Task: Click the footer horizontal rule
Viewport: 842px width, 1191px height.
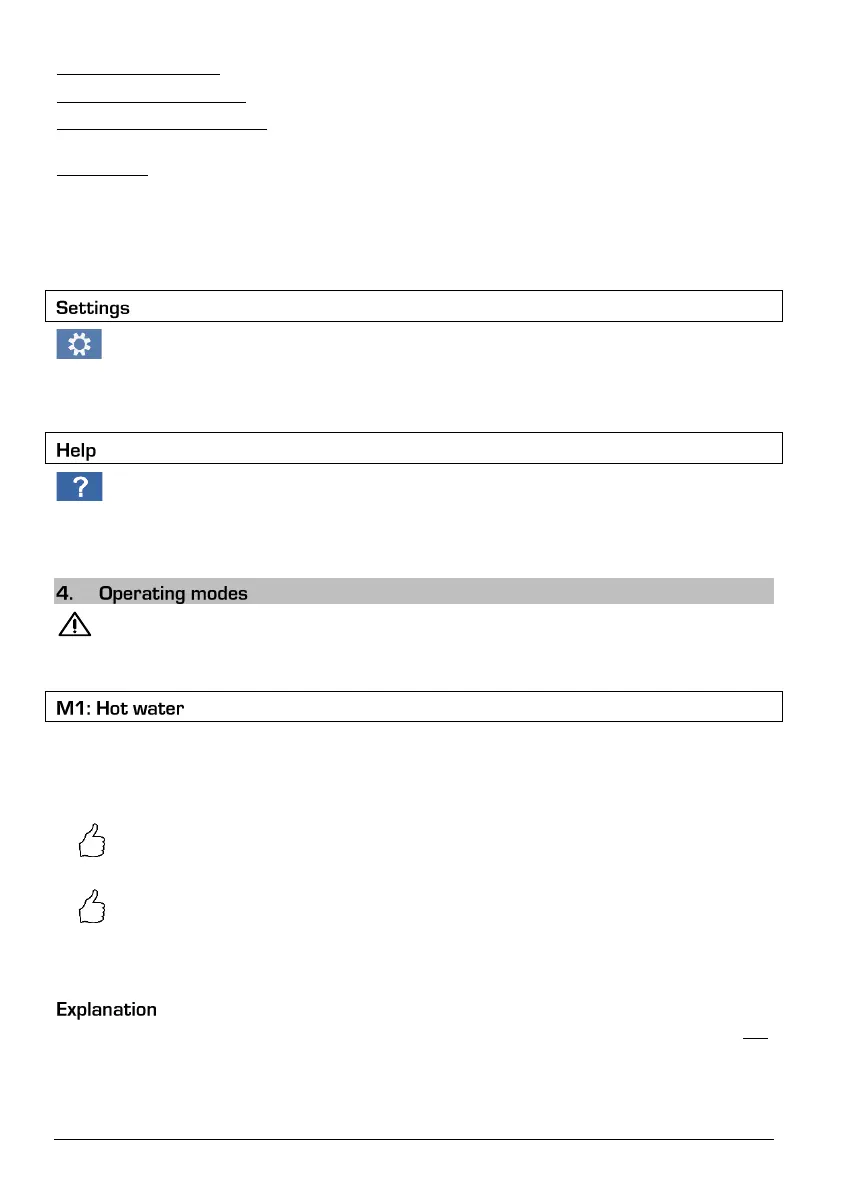Action: pos(414,1139)
